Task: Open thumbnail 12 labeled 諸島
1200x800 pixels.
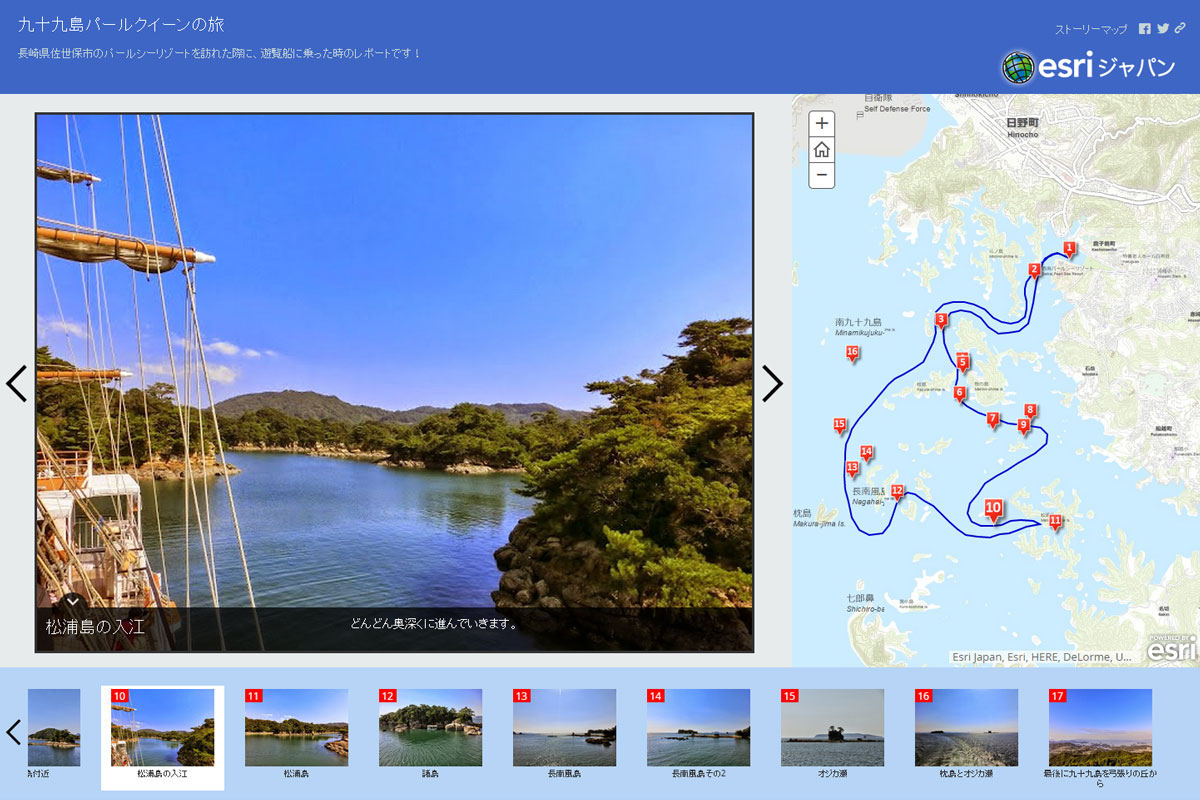Action: (430, 728)
